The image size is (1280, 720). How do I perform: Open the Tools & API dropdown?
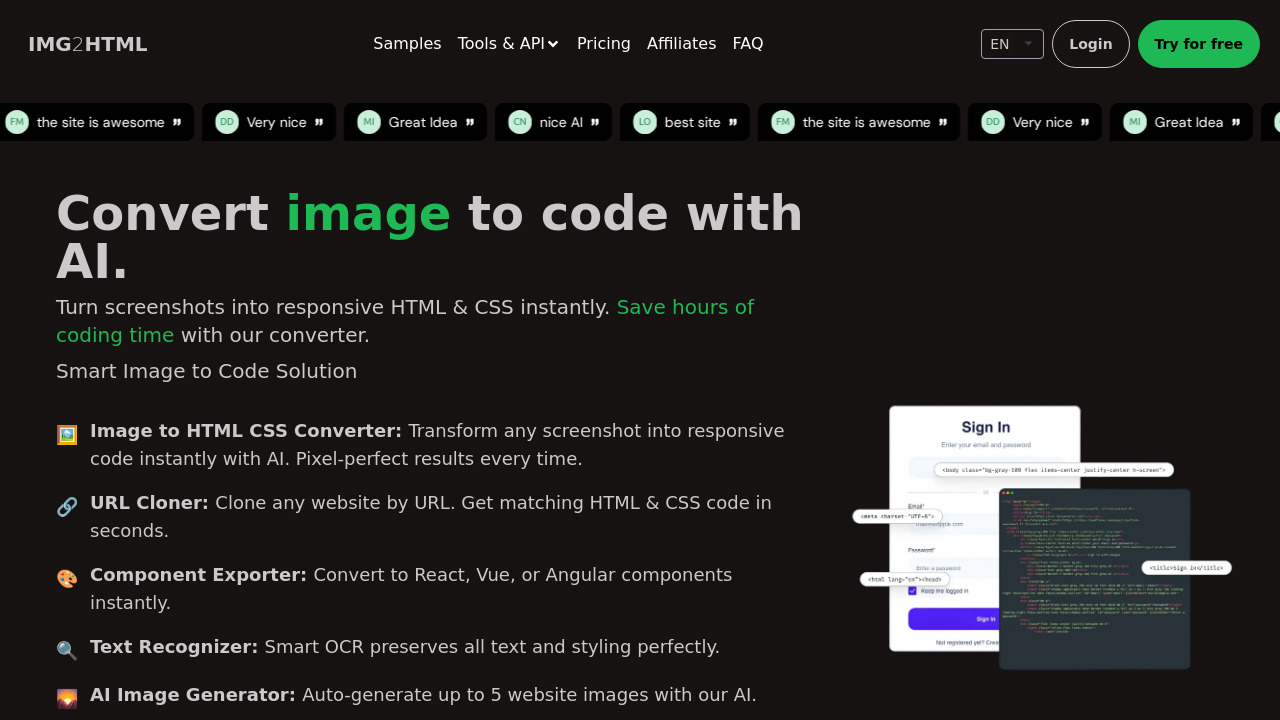[x=508, y=43]
